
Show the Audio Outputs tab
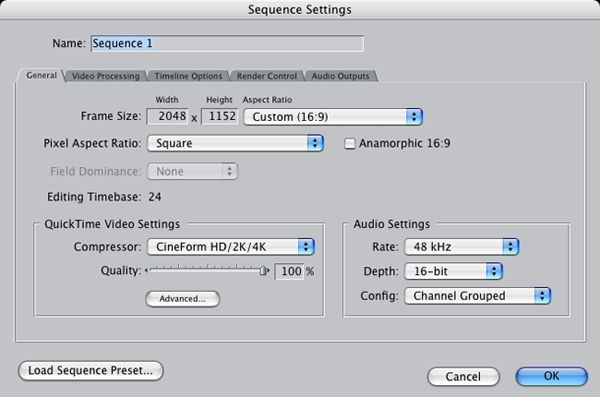pos(341,76)
